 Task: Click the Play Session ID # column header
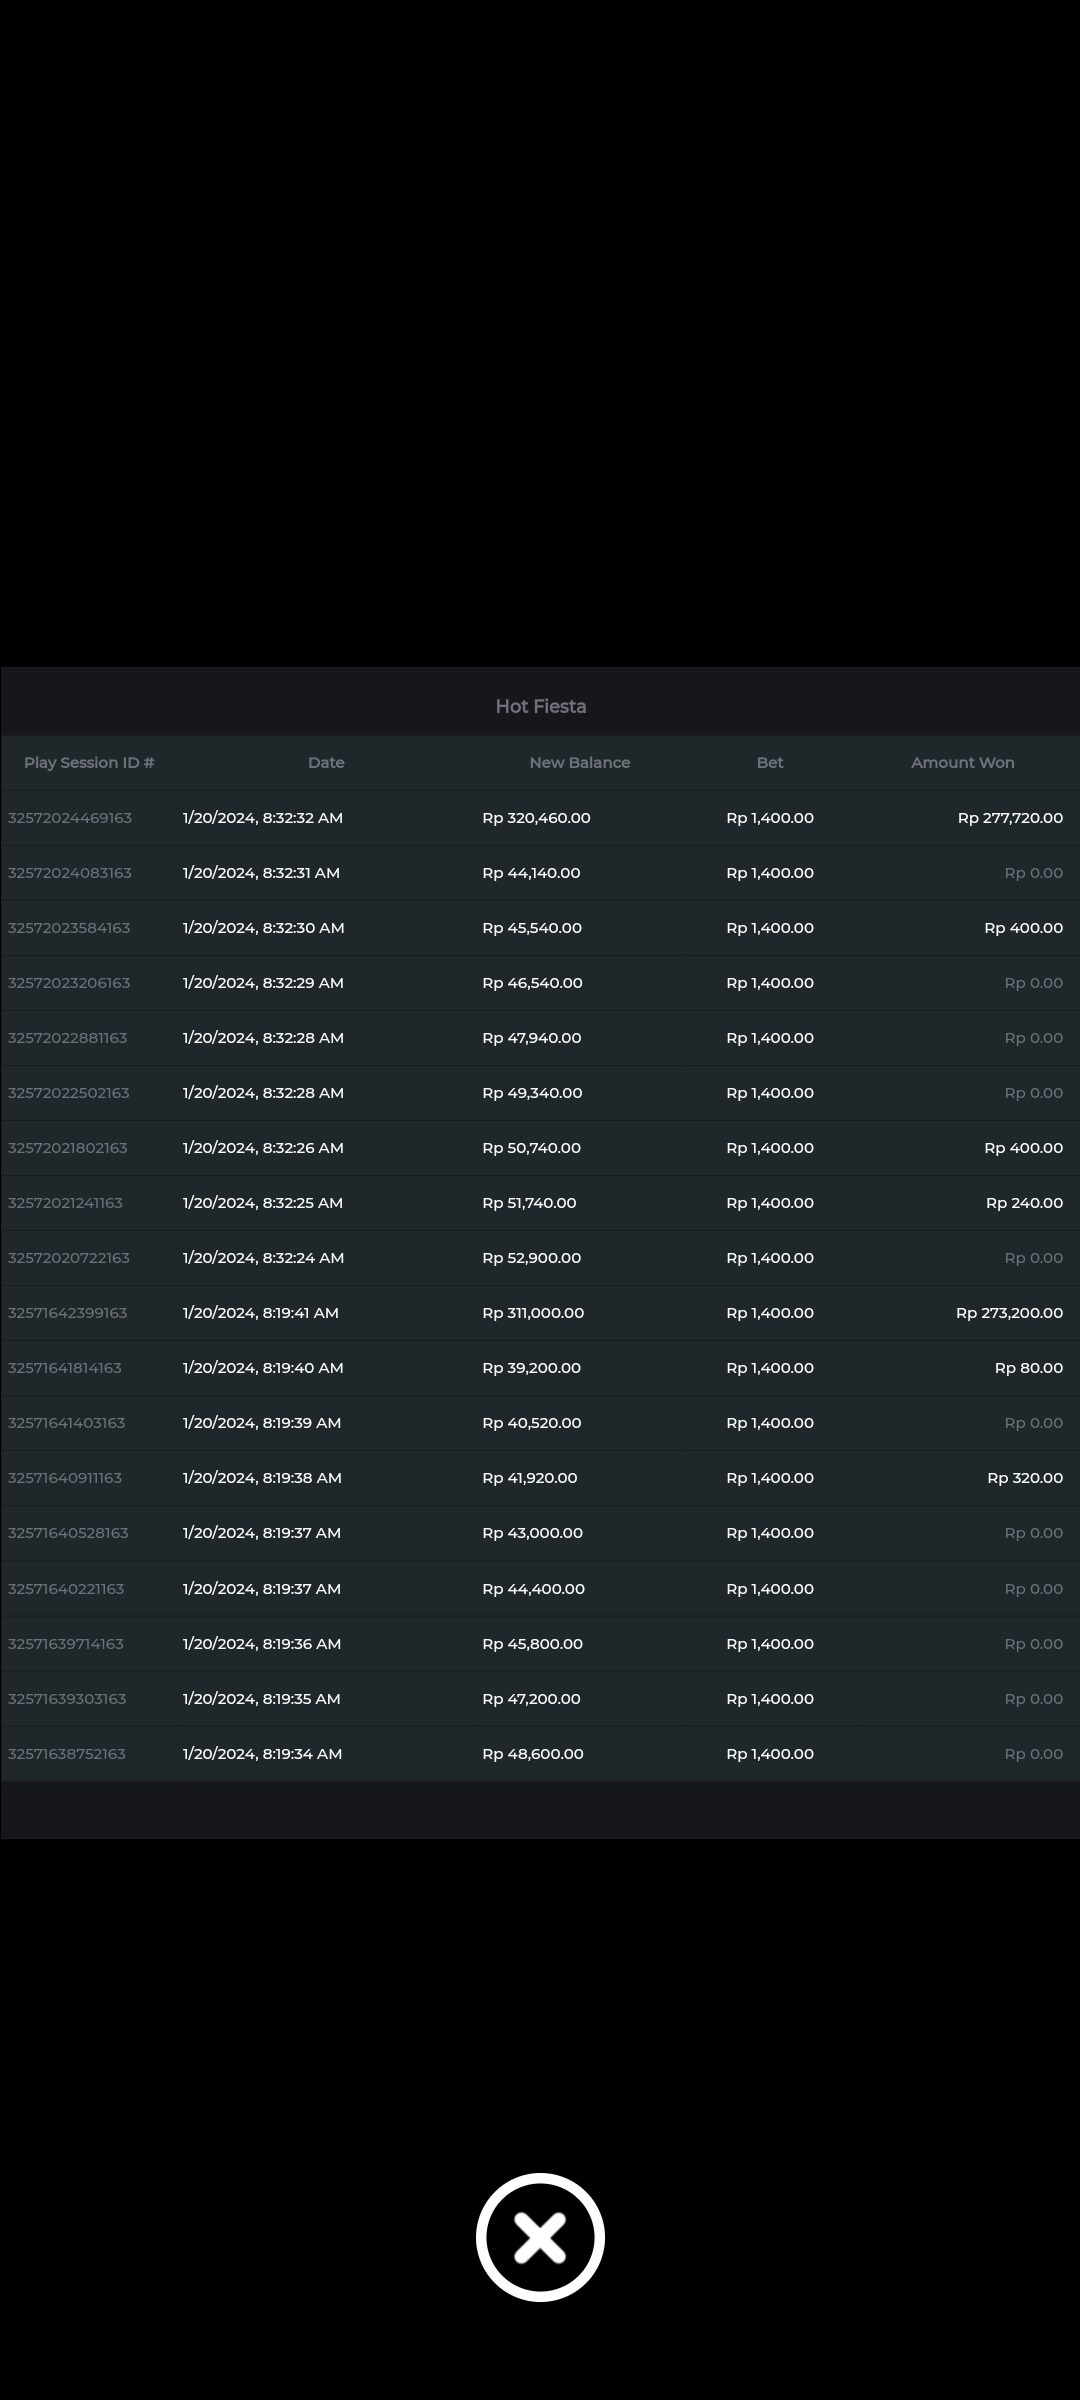(x=89, y=762)
